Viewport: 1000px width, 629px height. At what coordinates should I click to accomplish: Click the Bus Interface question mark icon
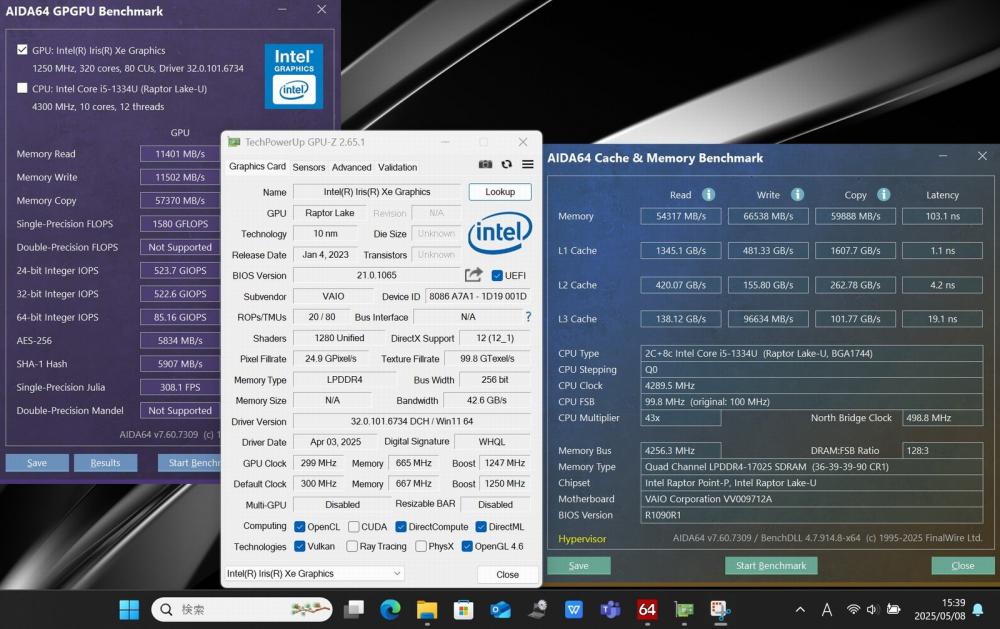528,316
